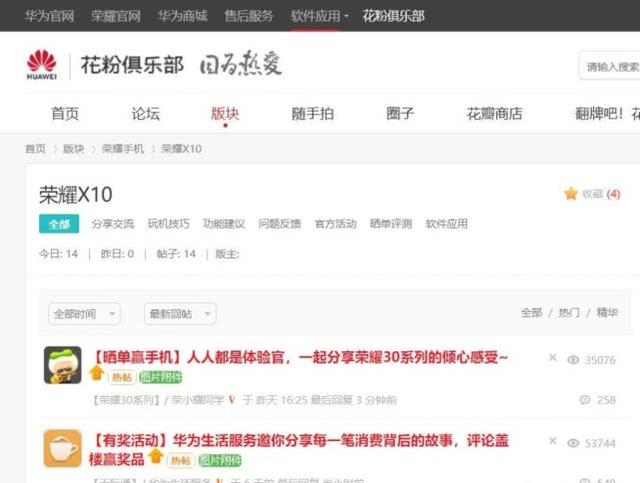Click eye views icon beside 35076
Viewport: 640px width, 483px height.
[x=573, y=360]
